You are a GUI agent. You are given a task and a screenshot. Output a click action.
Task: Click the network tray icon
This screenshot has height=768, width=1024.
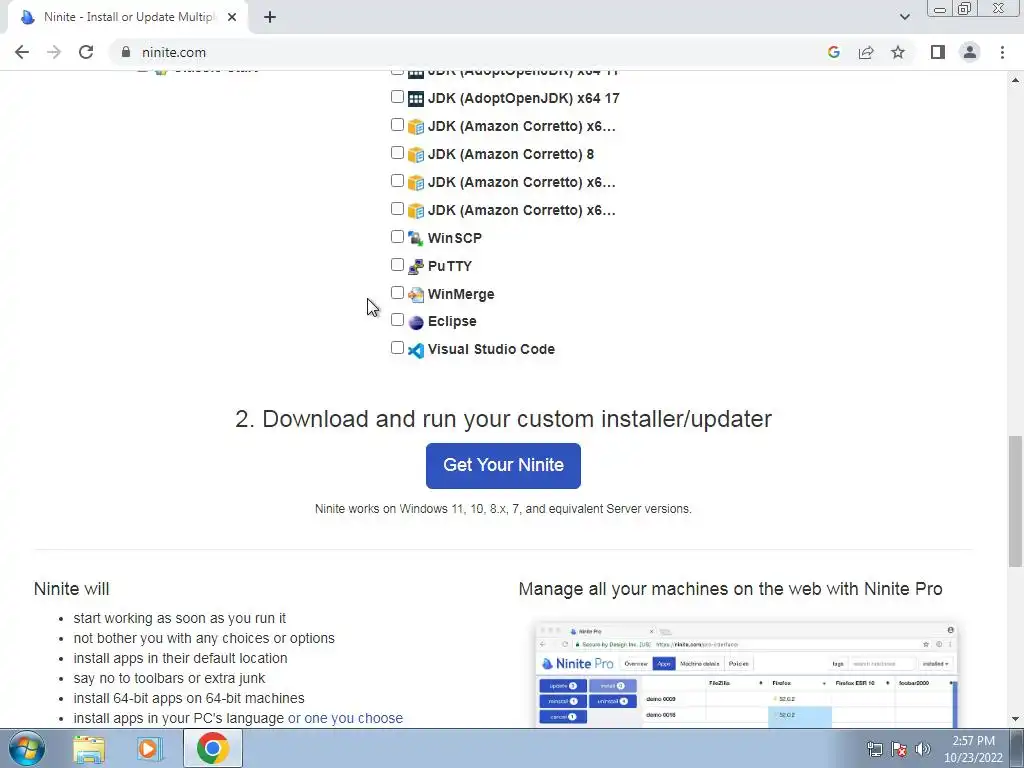[874, 749]
